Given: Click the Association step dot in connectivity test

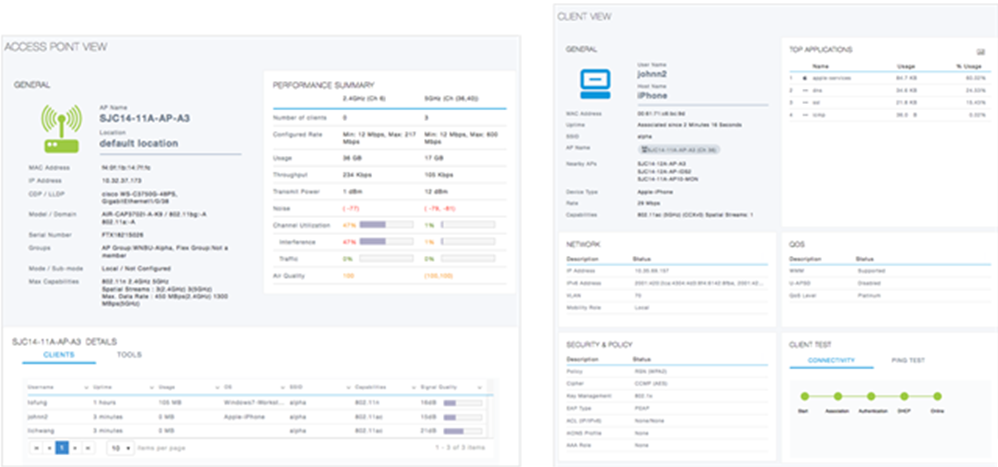Looking at the screenshot, I should 836,396.
